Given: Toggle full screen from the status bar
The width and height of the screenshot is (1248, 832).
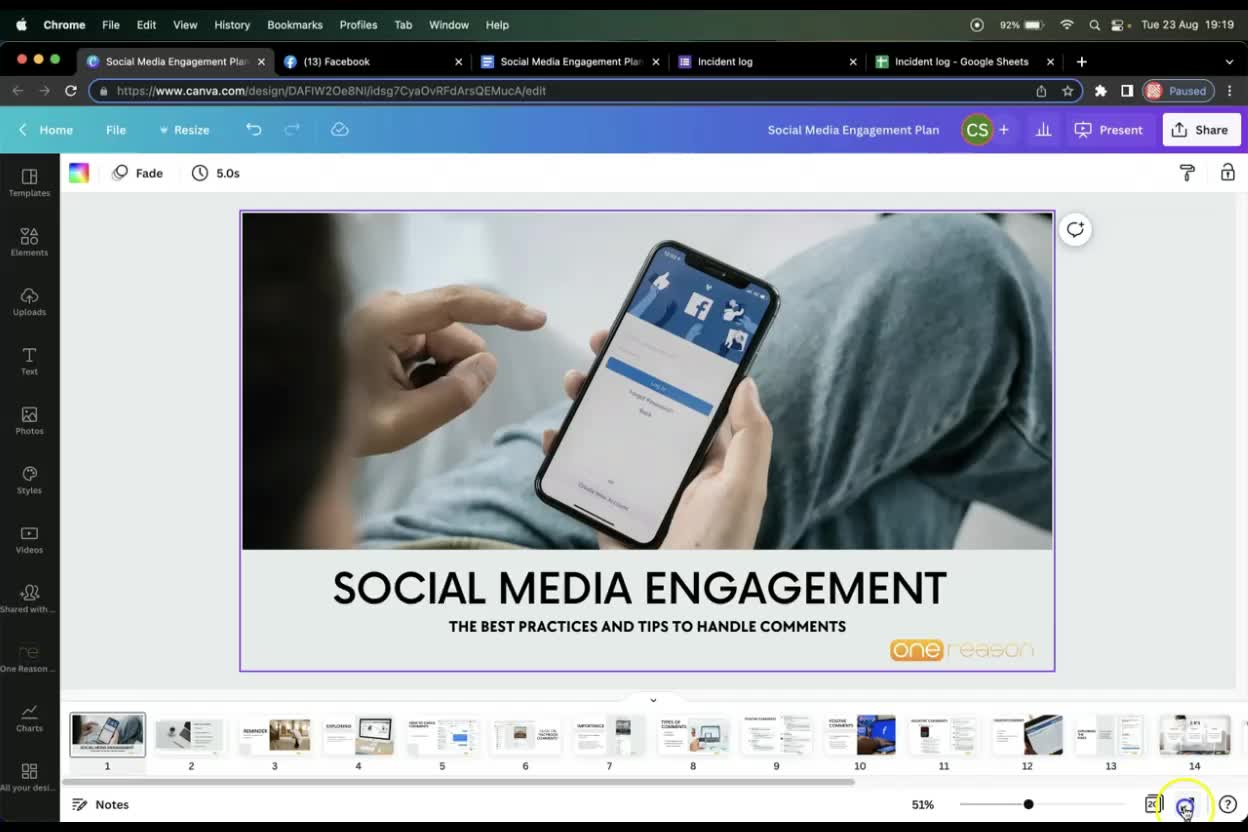Looking at the screenshot, I should [1186, 804].
